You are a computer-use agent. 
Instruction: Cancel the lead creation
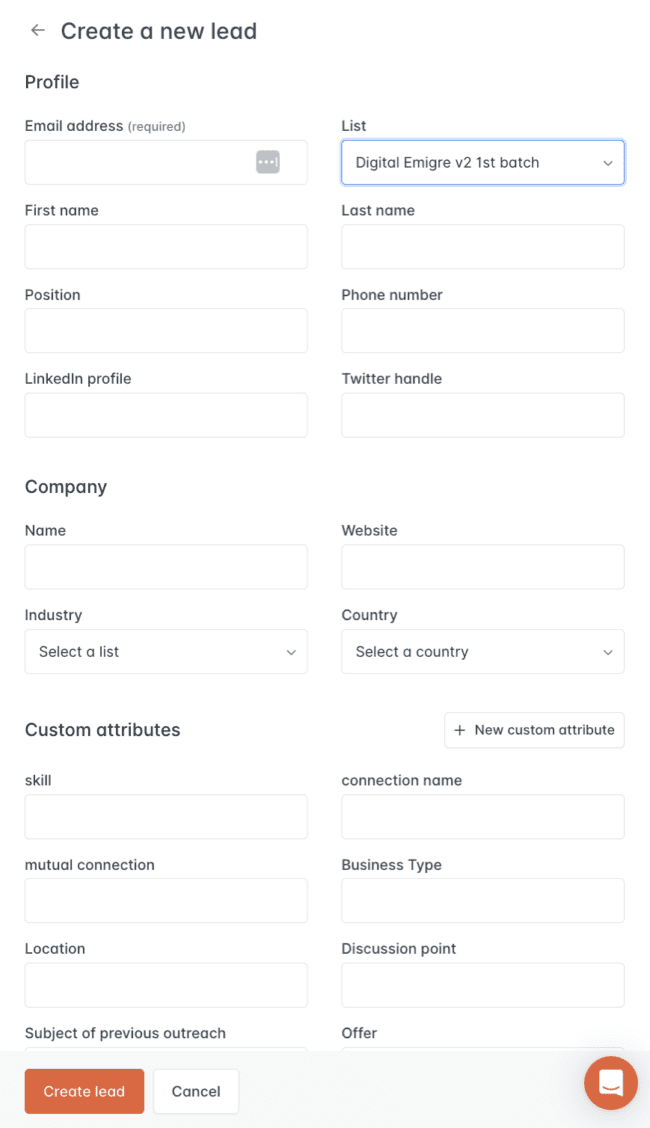coord(195,1091)
